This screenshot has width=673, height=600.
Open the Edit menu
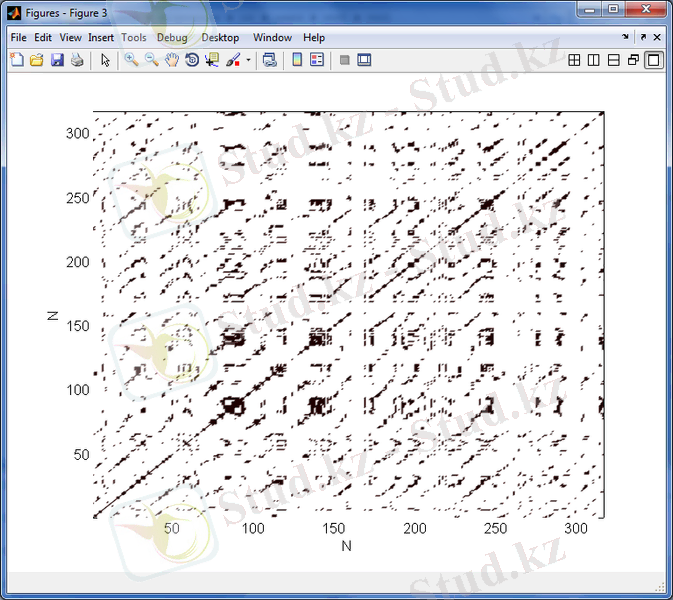coord(43,38)
